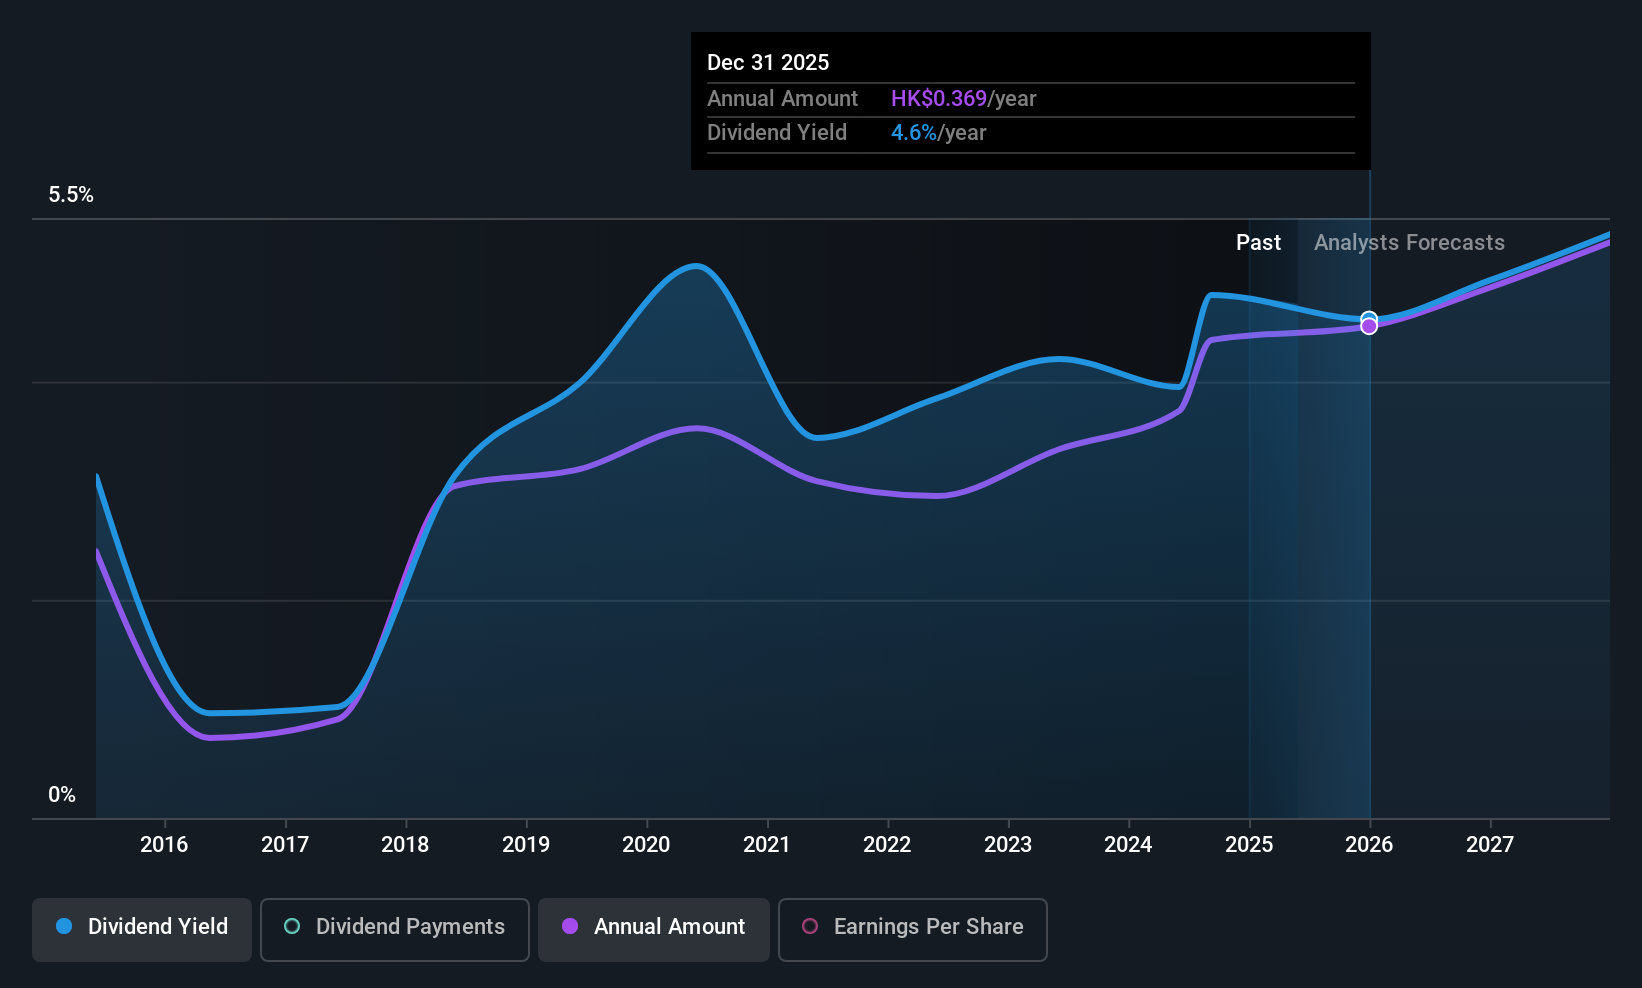1642x988 pixels.
Task: Click the Analysts Forecasts label
Action: [x=1409, y=243]
